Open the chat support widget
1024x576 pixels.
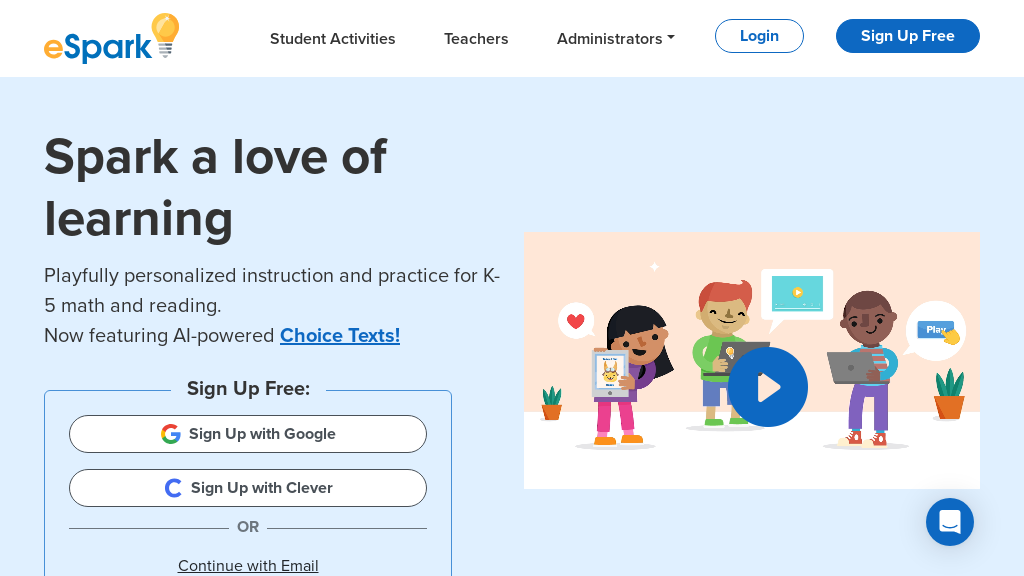point(949,522)
